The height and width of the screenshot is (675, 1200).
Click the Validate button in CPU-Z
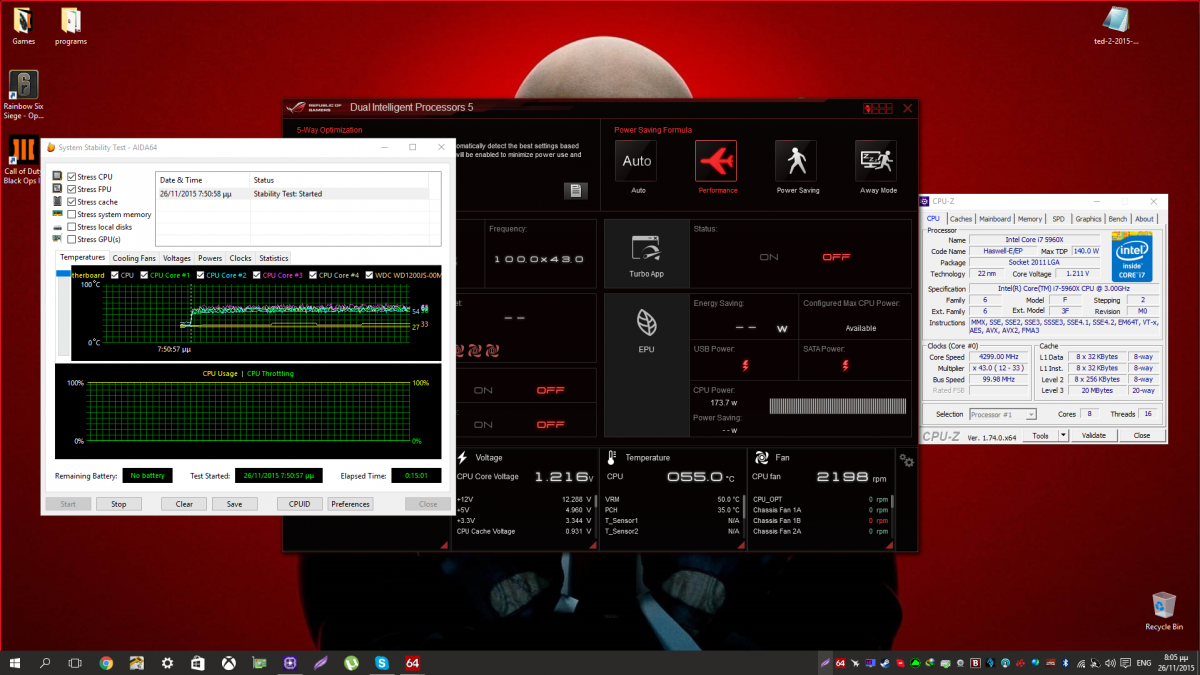click(1094, 436)
